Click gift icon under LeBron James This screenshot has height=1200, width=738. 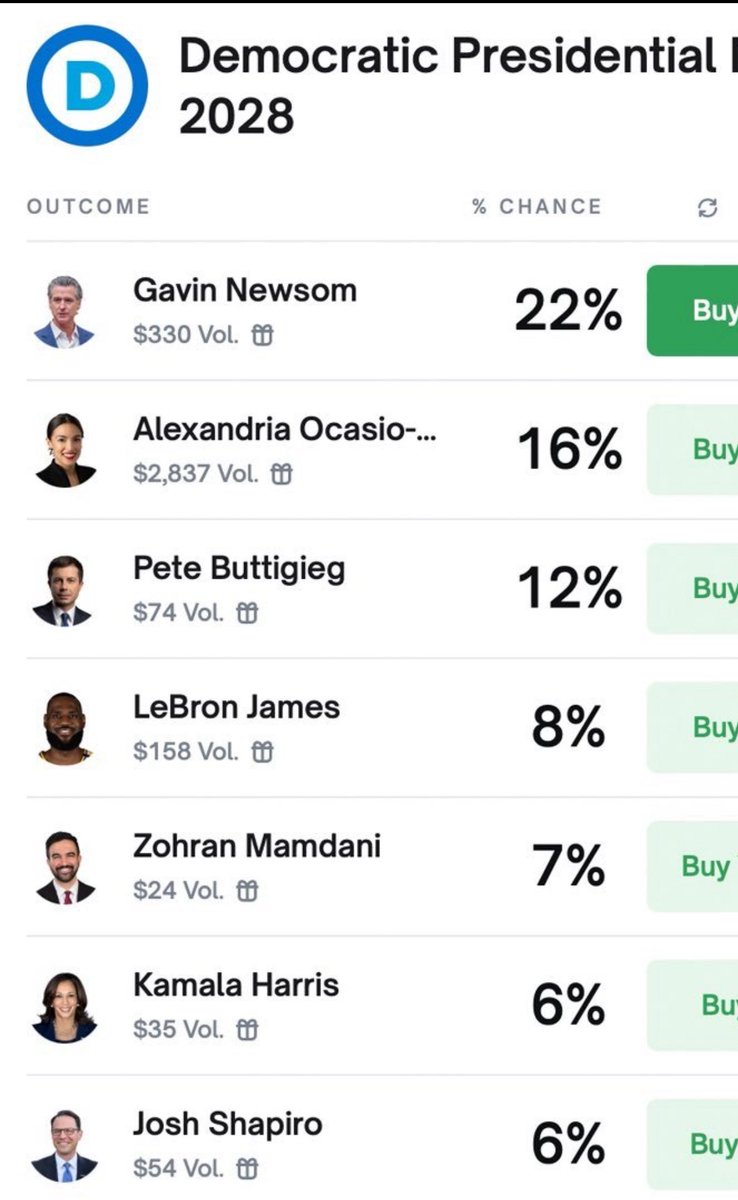[x=262, y=752]
